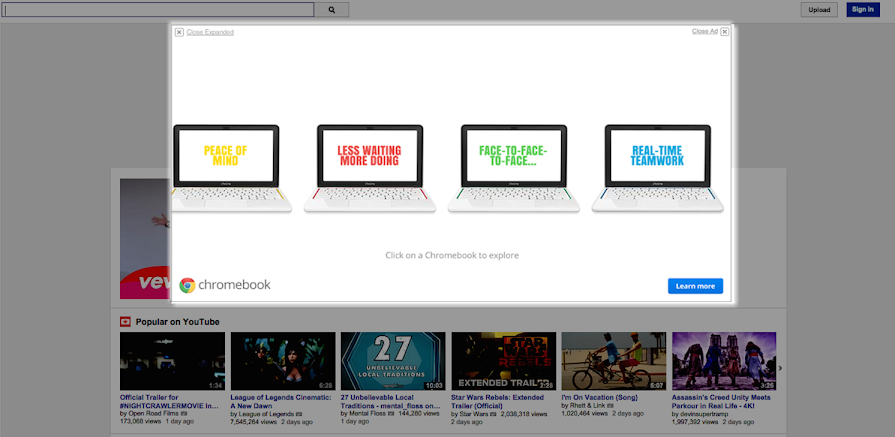This screenshot has height=437, width=895.
Task: Select the Real-Time Teamwork Chromebook
Action: 658,169
